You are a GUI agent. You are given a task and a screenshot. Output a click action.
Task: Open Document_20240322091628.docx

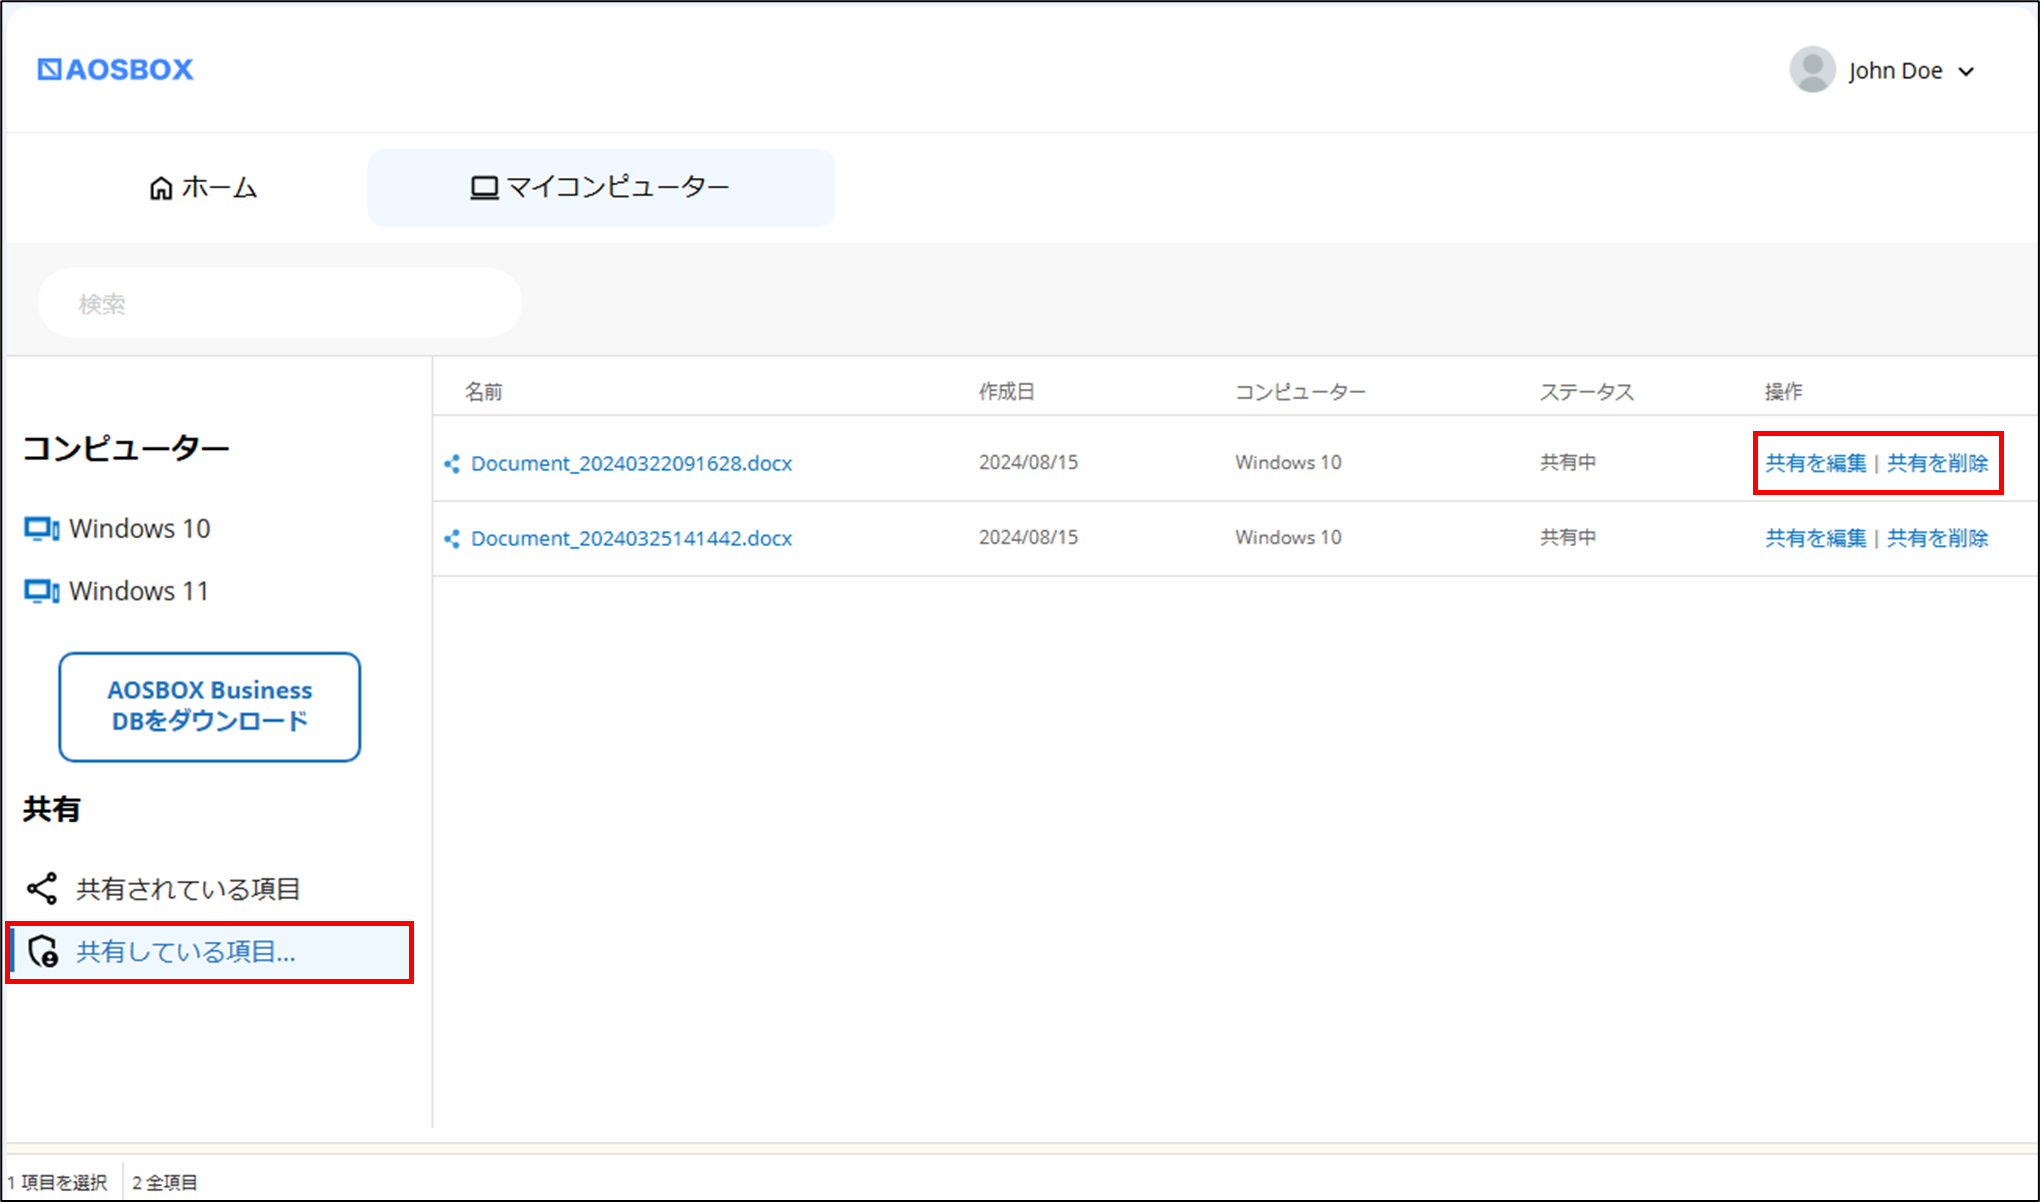click(631, 463)
